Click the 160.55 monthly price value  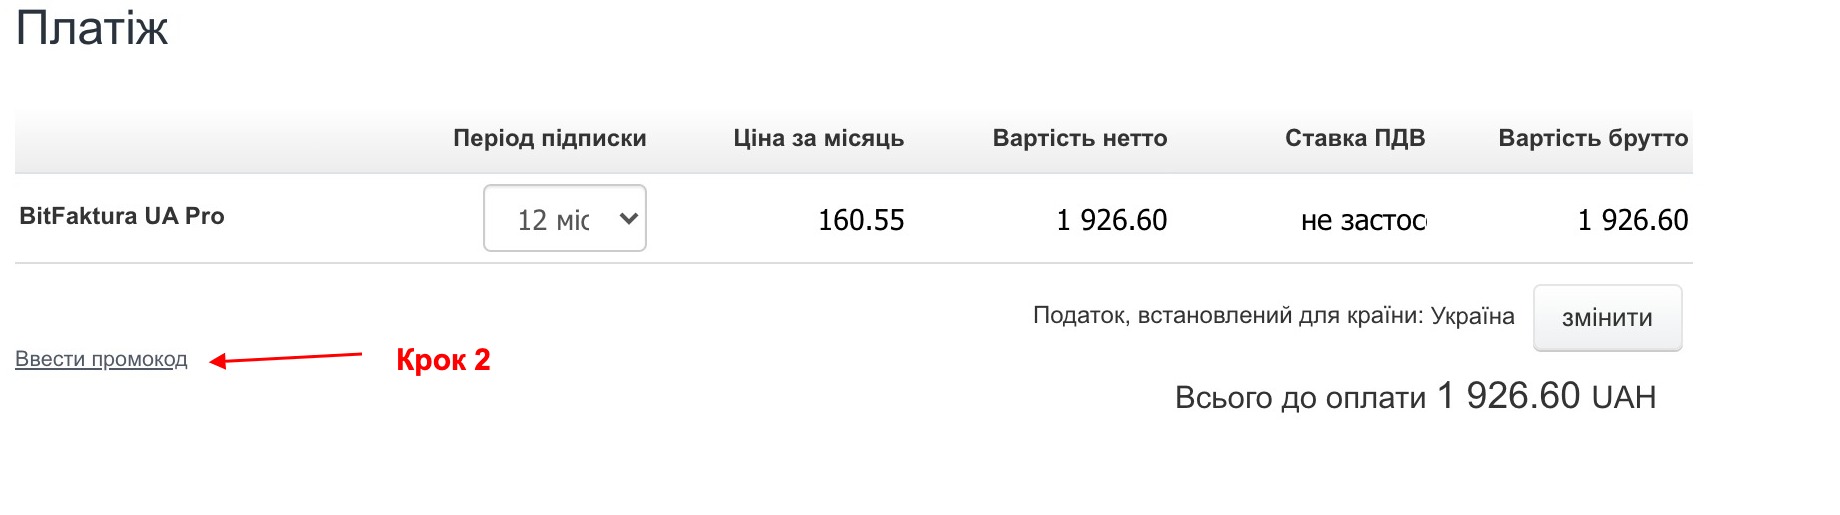click(x=860, y=220)
